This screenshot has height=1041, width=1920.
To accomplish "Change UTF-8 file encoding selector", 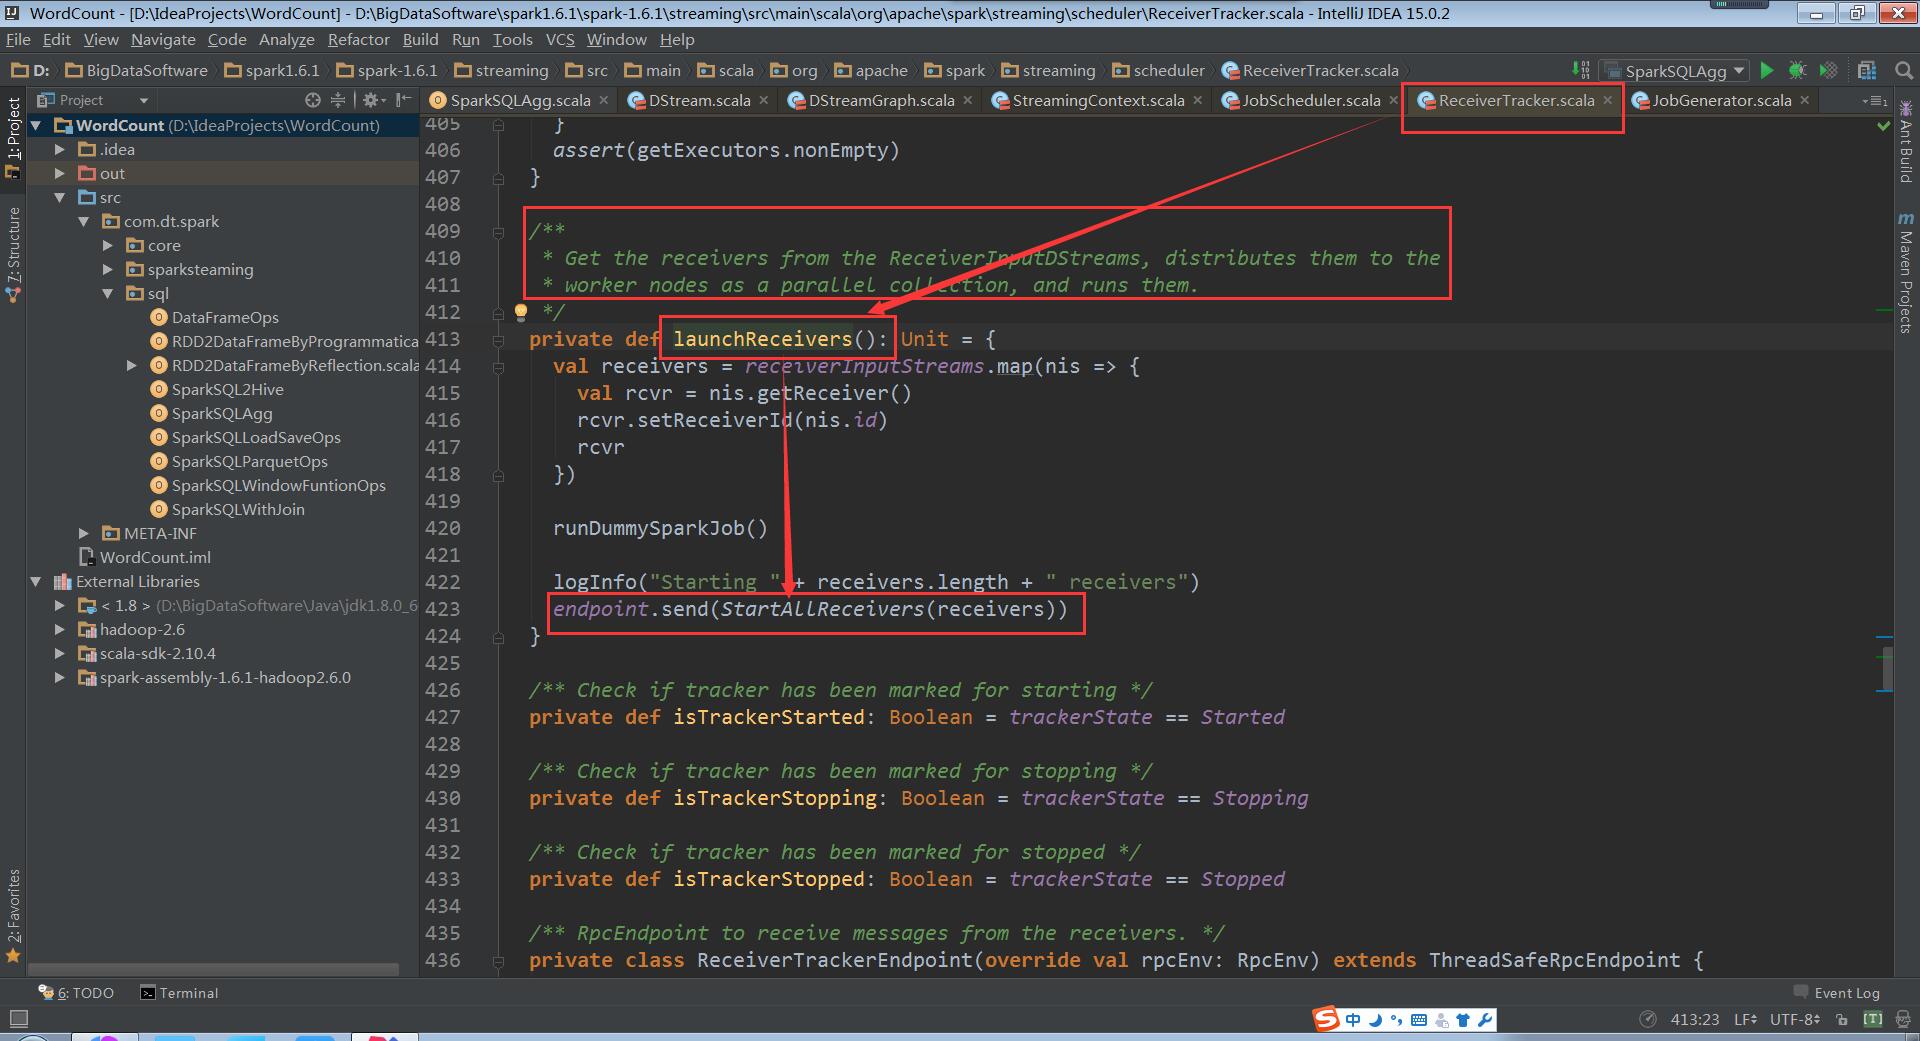I will [1794, 1019].
